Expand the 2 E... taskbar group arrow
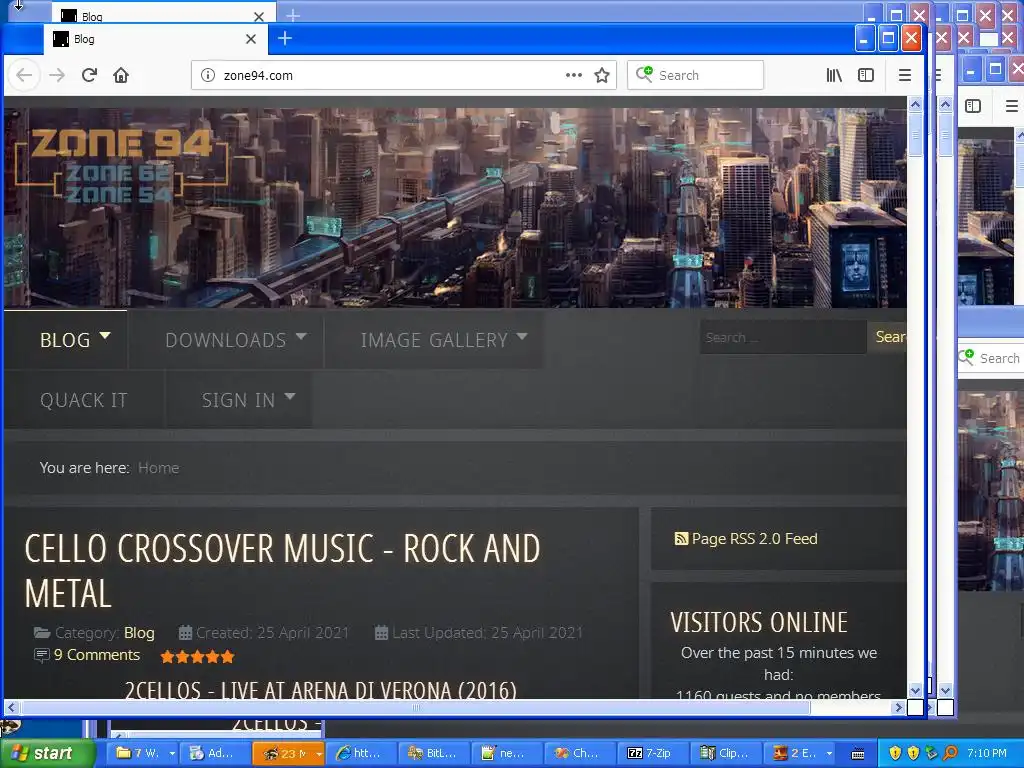The height and width of the screenshot is (768, 1024). (829, 753)
